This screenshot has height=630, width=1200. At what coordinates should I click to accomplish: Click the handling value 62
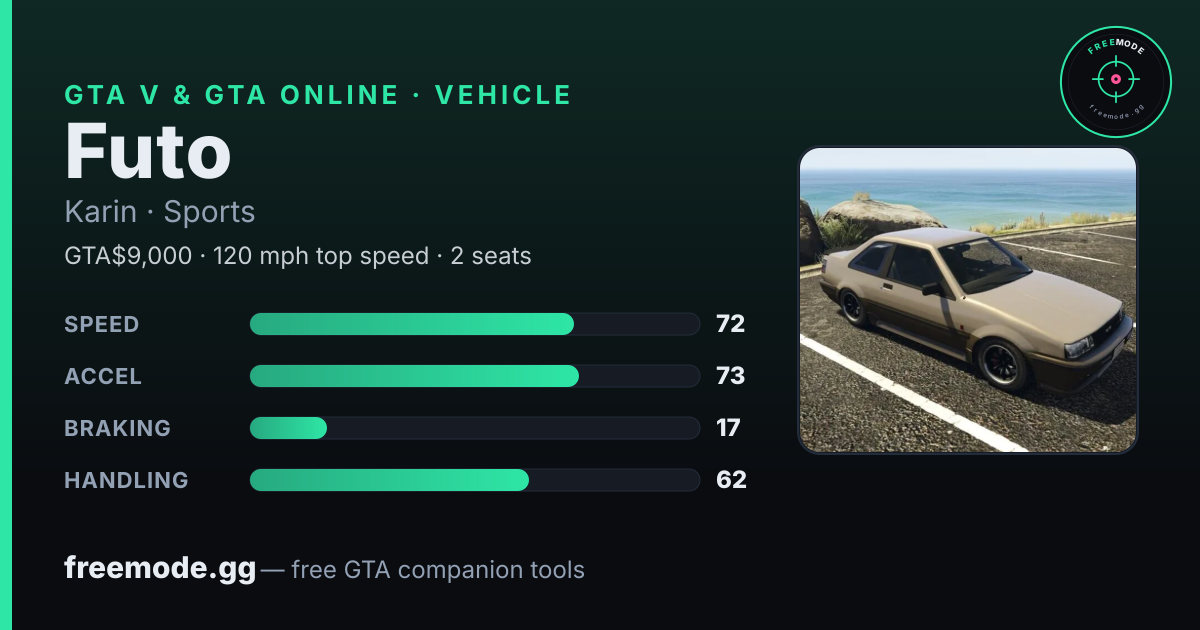coord(731,480)
